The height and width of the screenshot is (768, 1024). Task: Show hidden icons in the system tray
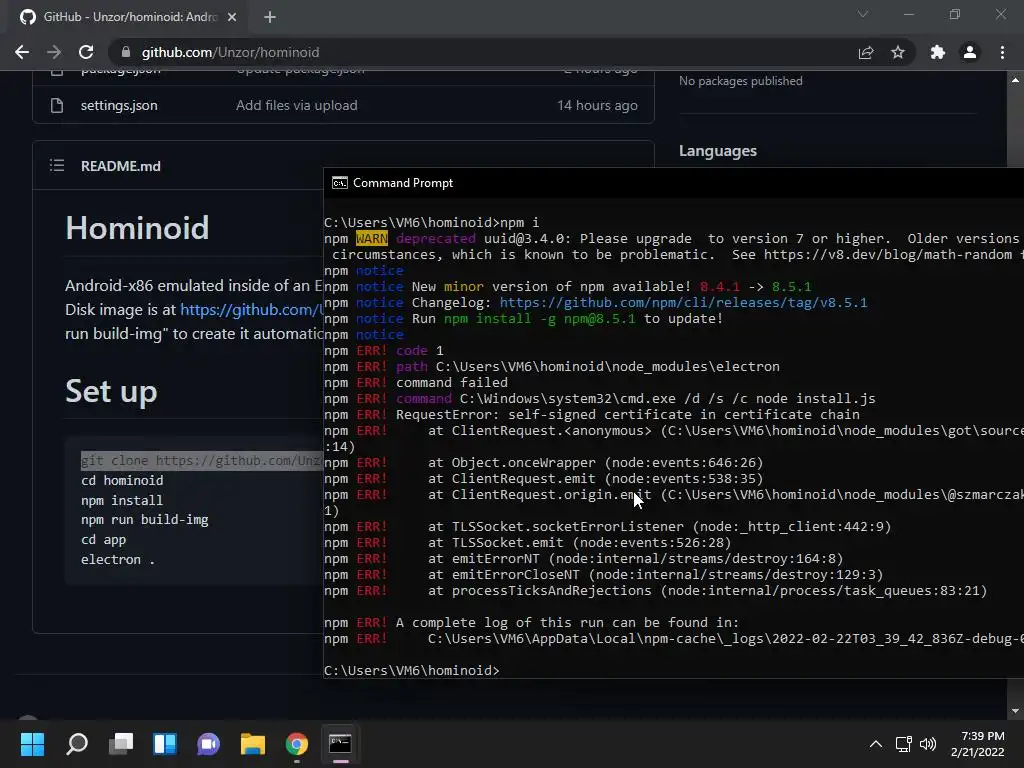tap(876, 744)
